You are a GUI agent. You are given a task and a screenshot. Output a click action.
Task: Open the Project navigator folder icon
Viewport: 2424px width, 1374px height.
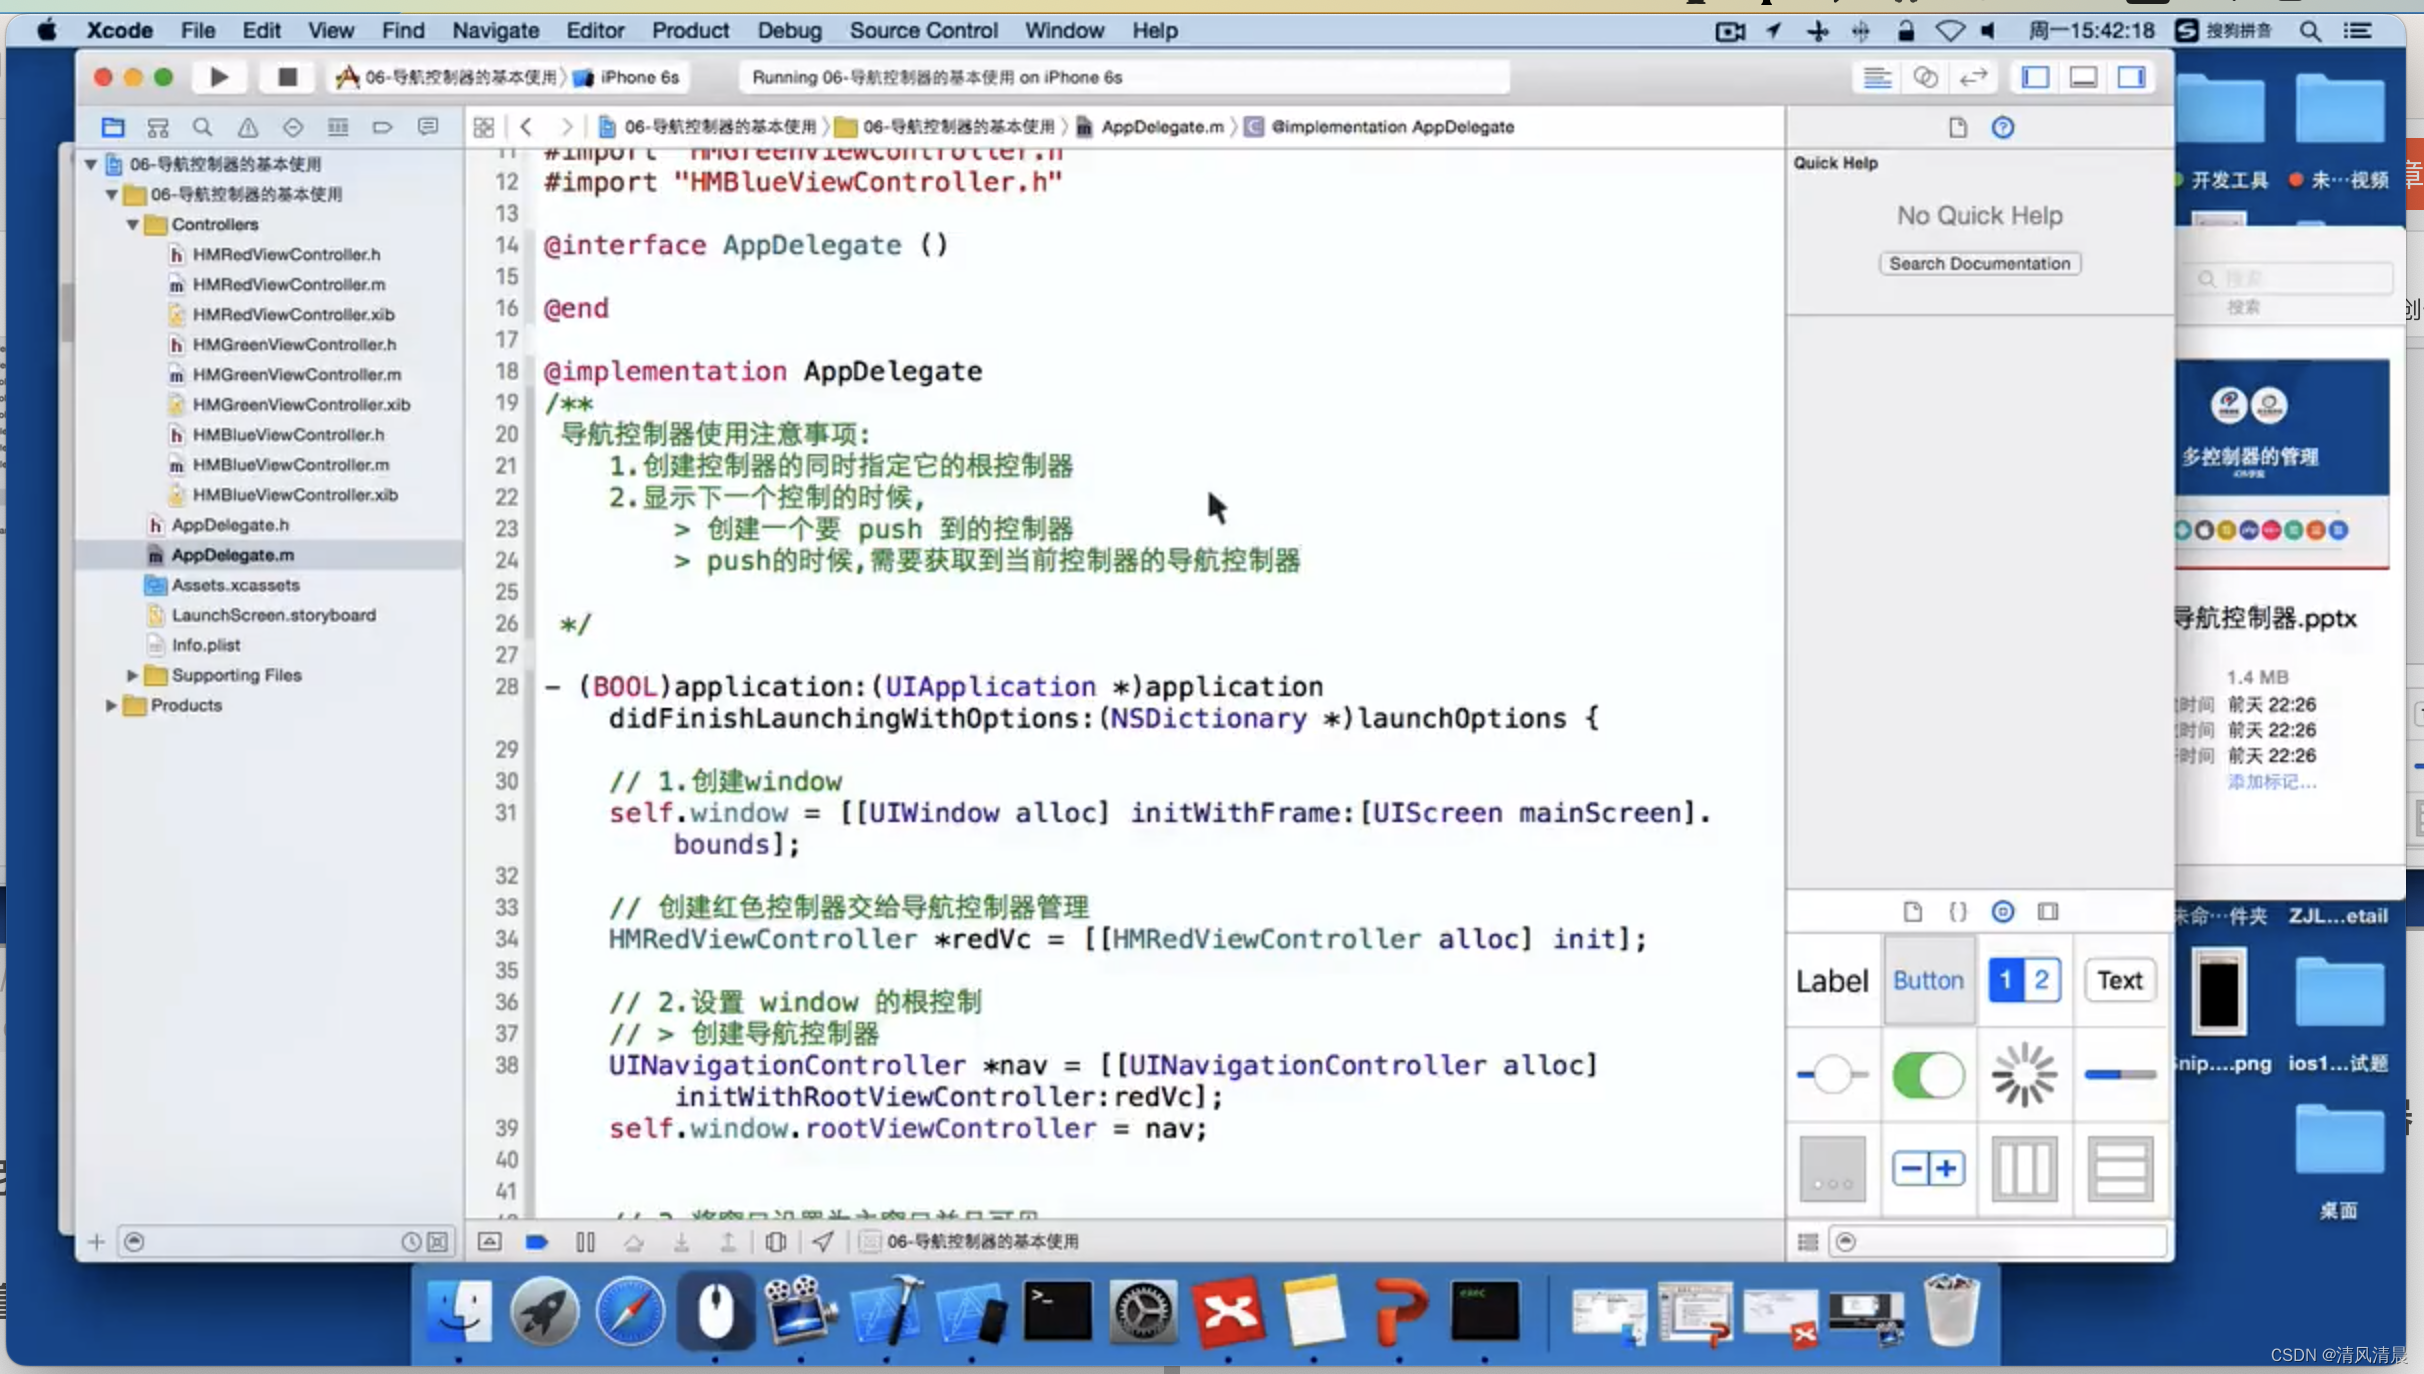(113, 127)
